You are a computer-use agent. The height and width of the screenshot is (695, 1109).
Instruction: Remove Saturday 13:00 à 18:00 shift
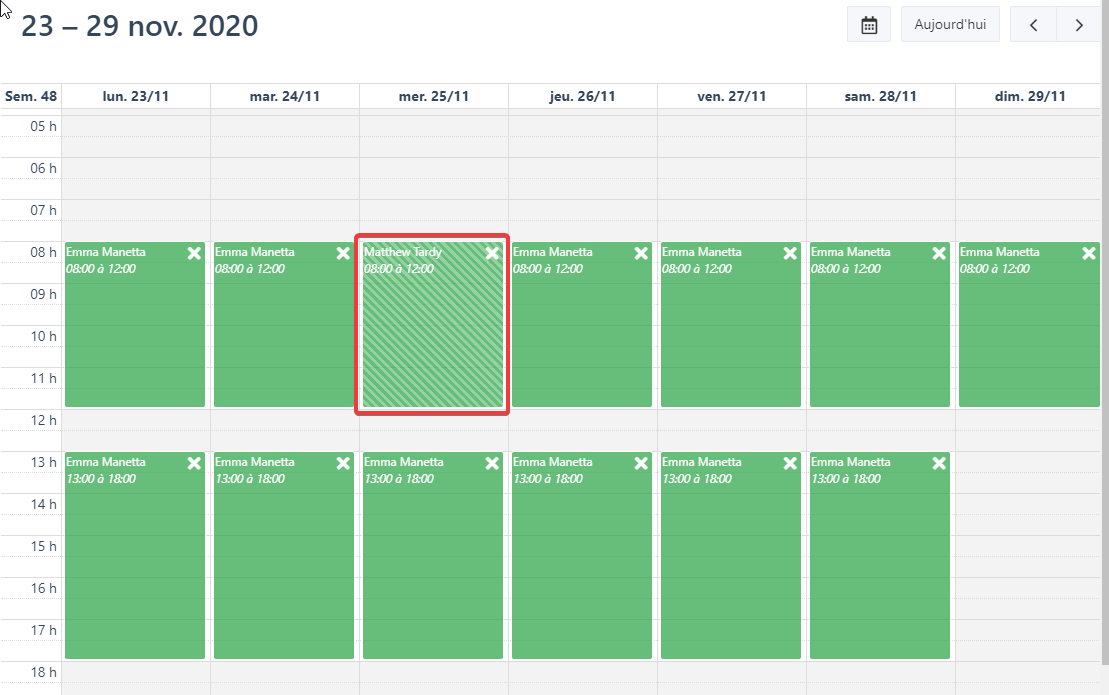tap(939, 464)
